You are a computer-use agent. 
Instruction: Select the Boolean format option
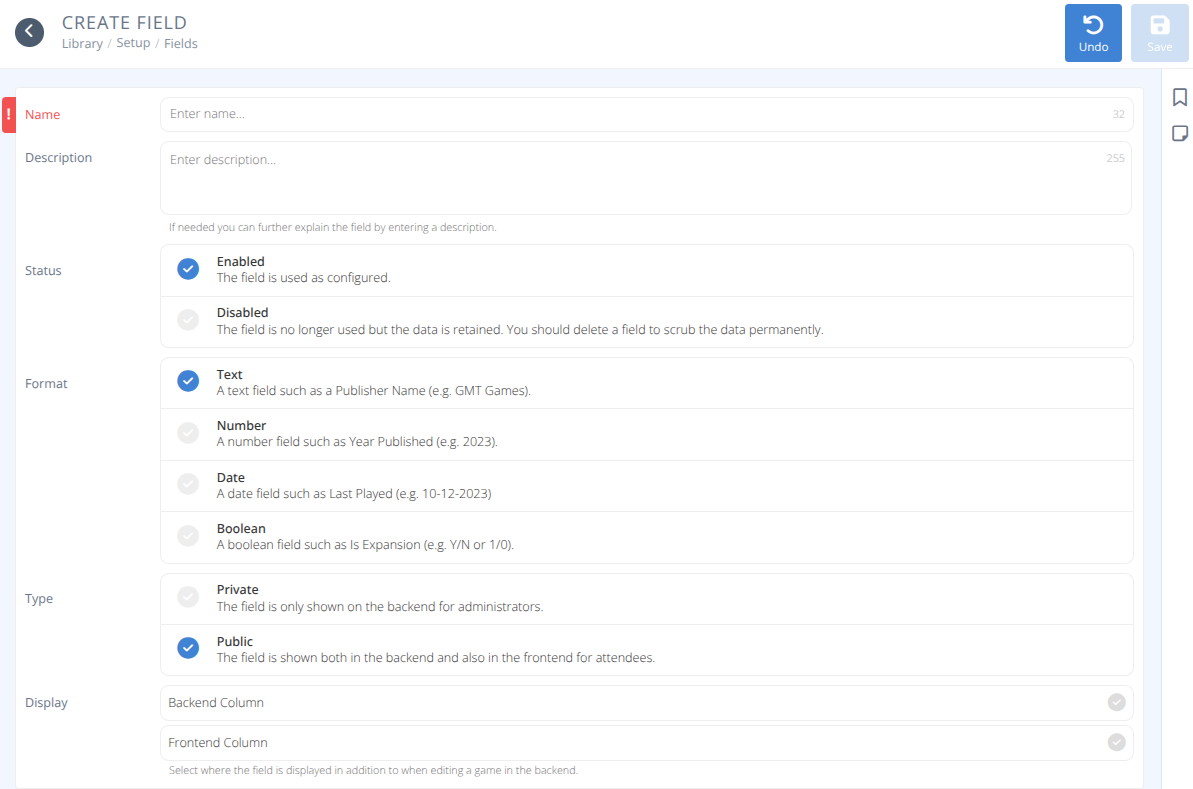(188, 535)
